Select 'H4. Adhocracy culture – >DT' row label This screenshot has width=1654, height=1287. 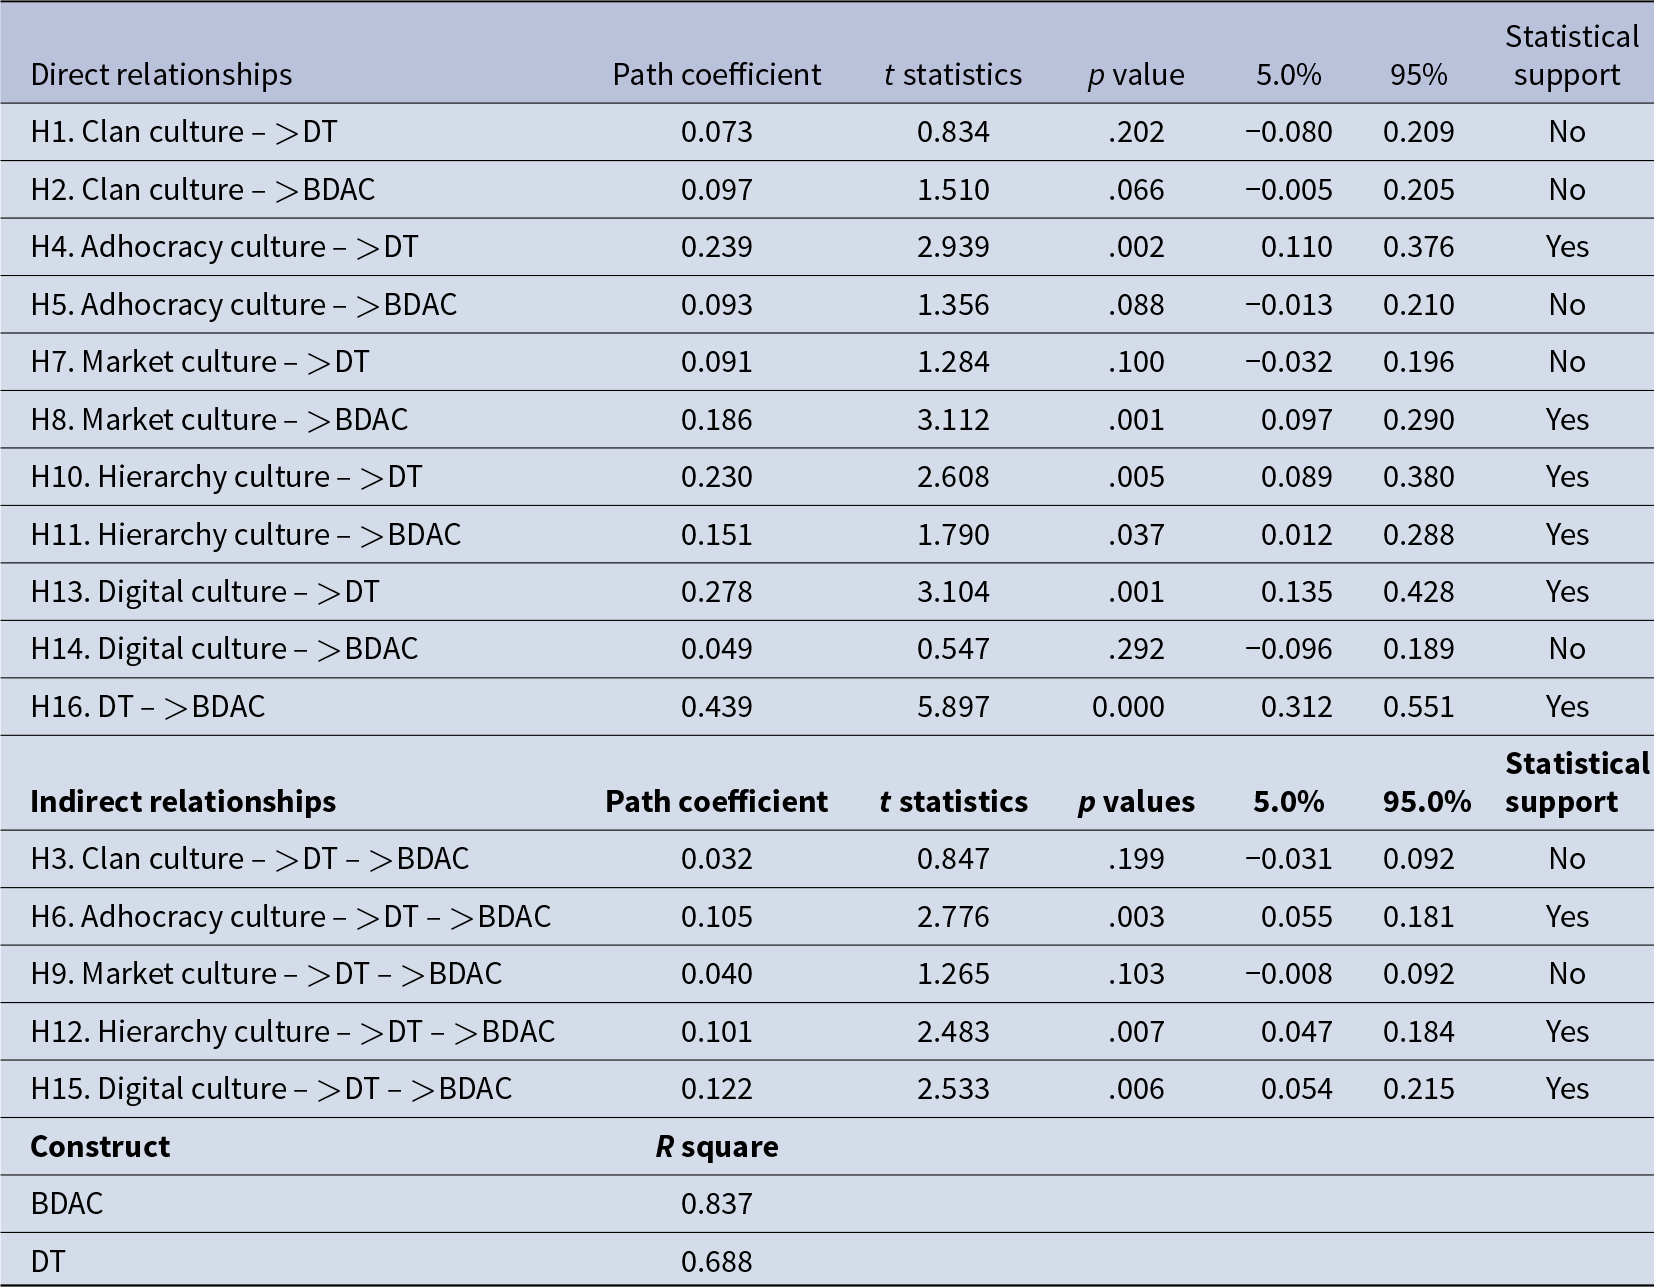click(224, 247)
